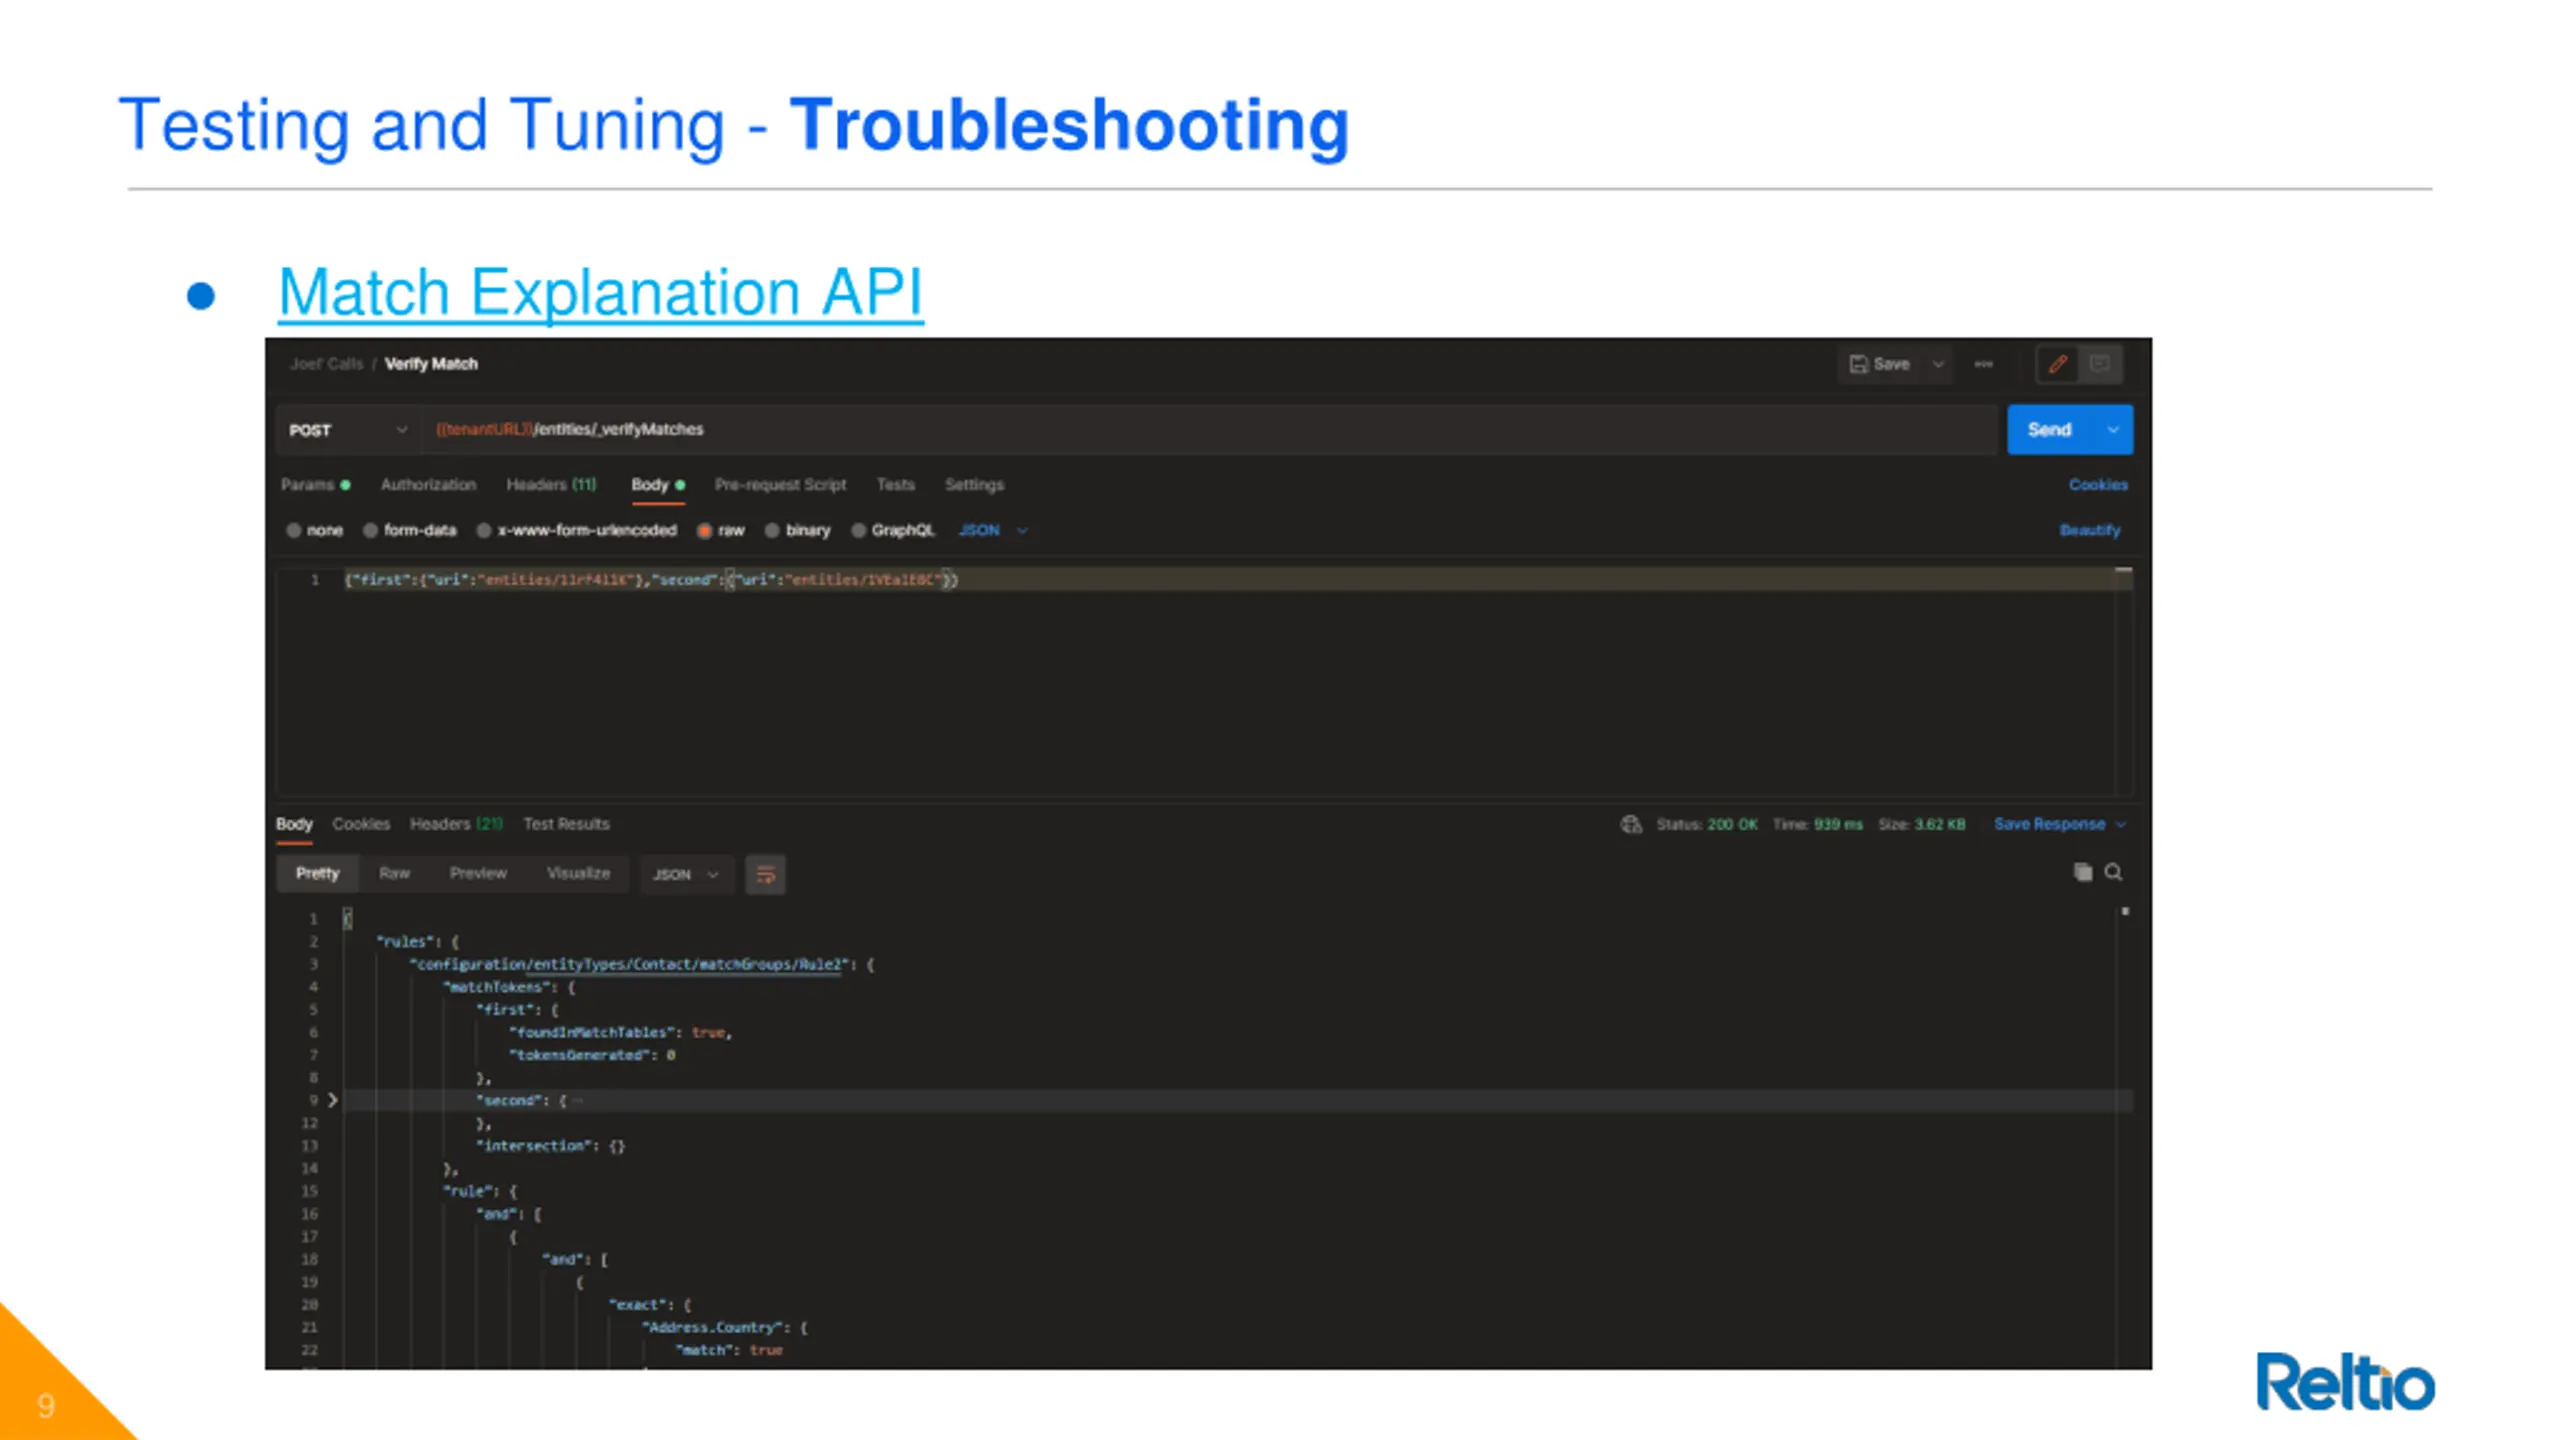
Task: Open the Match Explanation API link
Action: click(600, 292)
